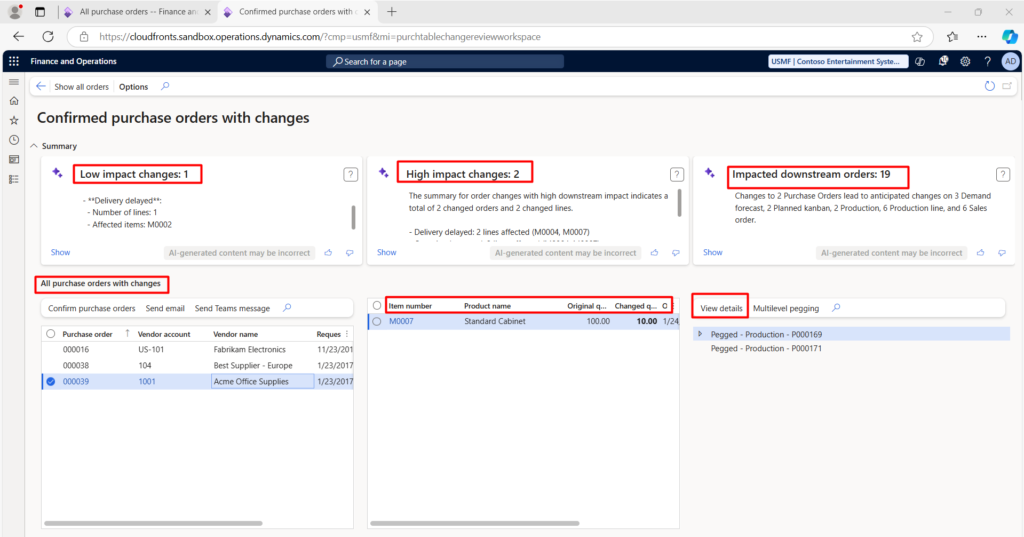Open the Copilot sidebar icon
The height and width of the screenshot is (537, 1024).
(x=1010, y=37)
